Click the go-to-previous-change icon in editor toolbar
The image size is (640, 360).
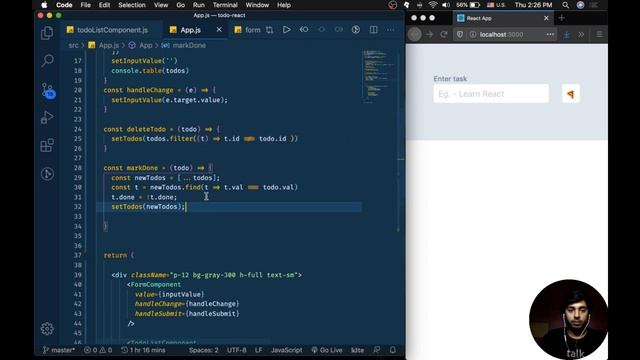tap(304, 30)
